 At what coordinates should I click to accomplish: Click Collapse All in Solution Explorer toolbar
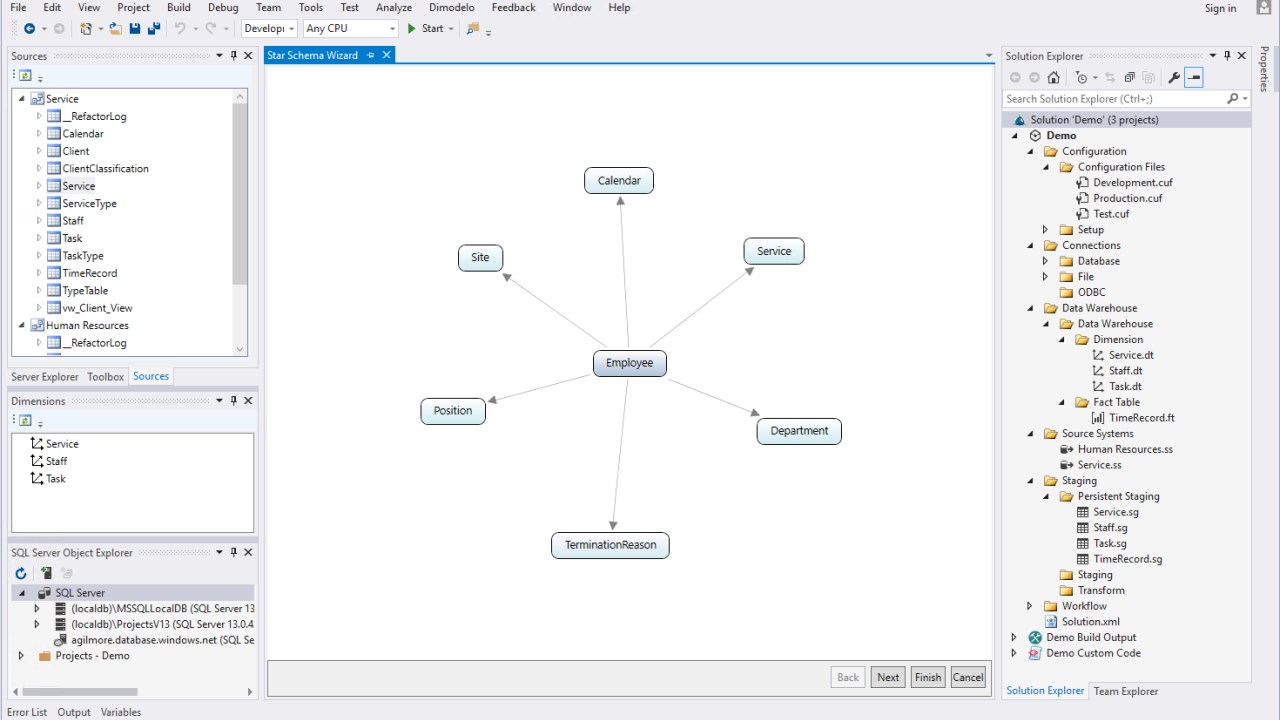point(1129,77)
